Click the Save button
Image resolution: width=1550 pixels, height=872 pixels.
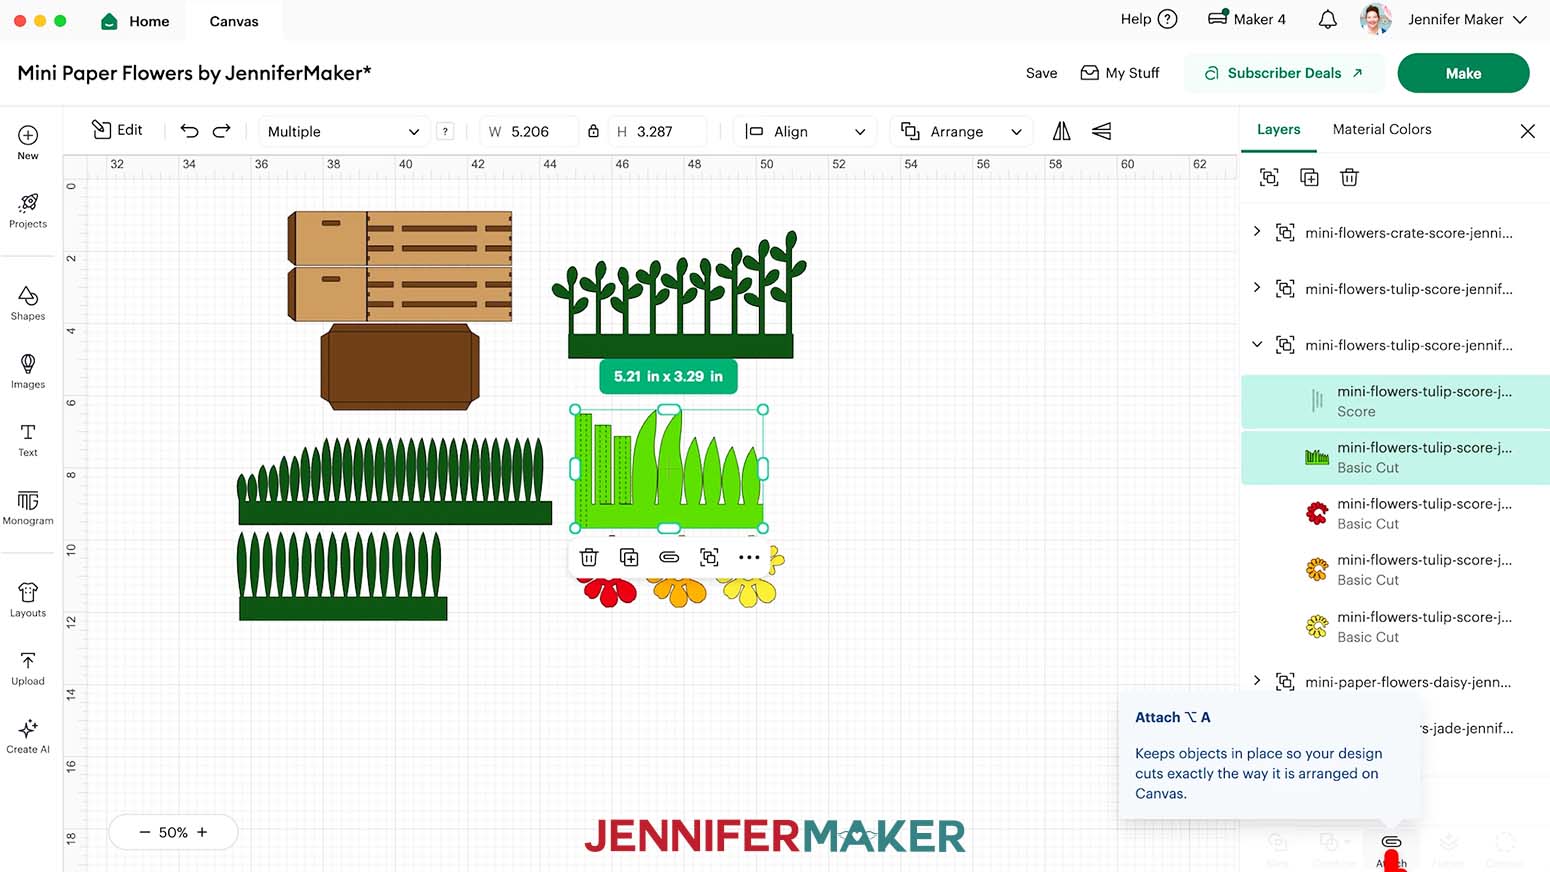point(1041,73)
